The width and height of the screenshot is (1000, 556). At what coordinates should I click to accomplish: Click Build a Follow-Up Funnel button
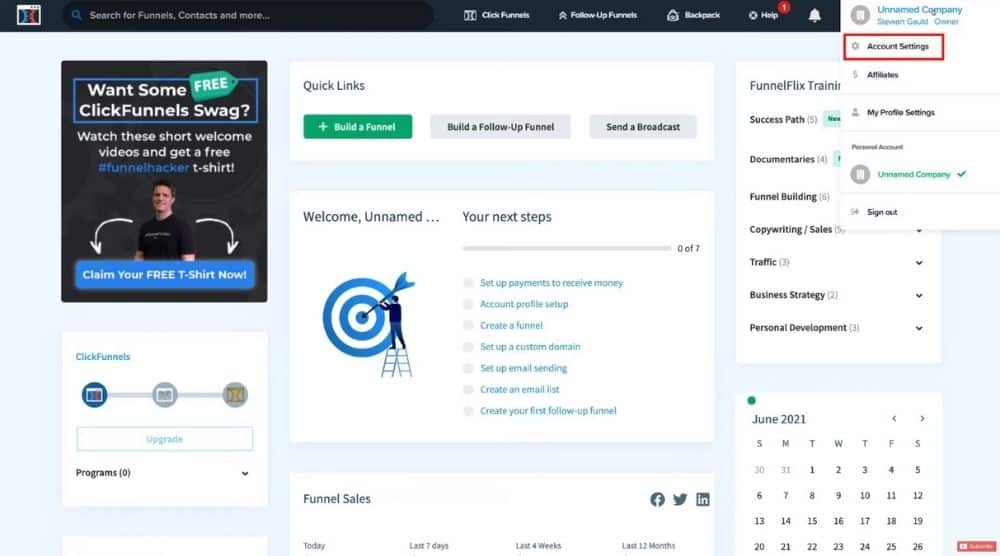pyautogui.click(x=501, y=127)
